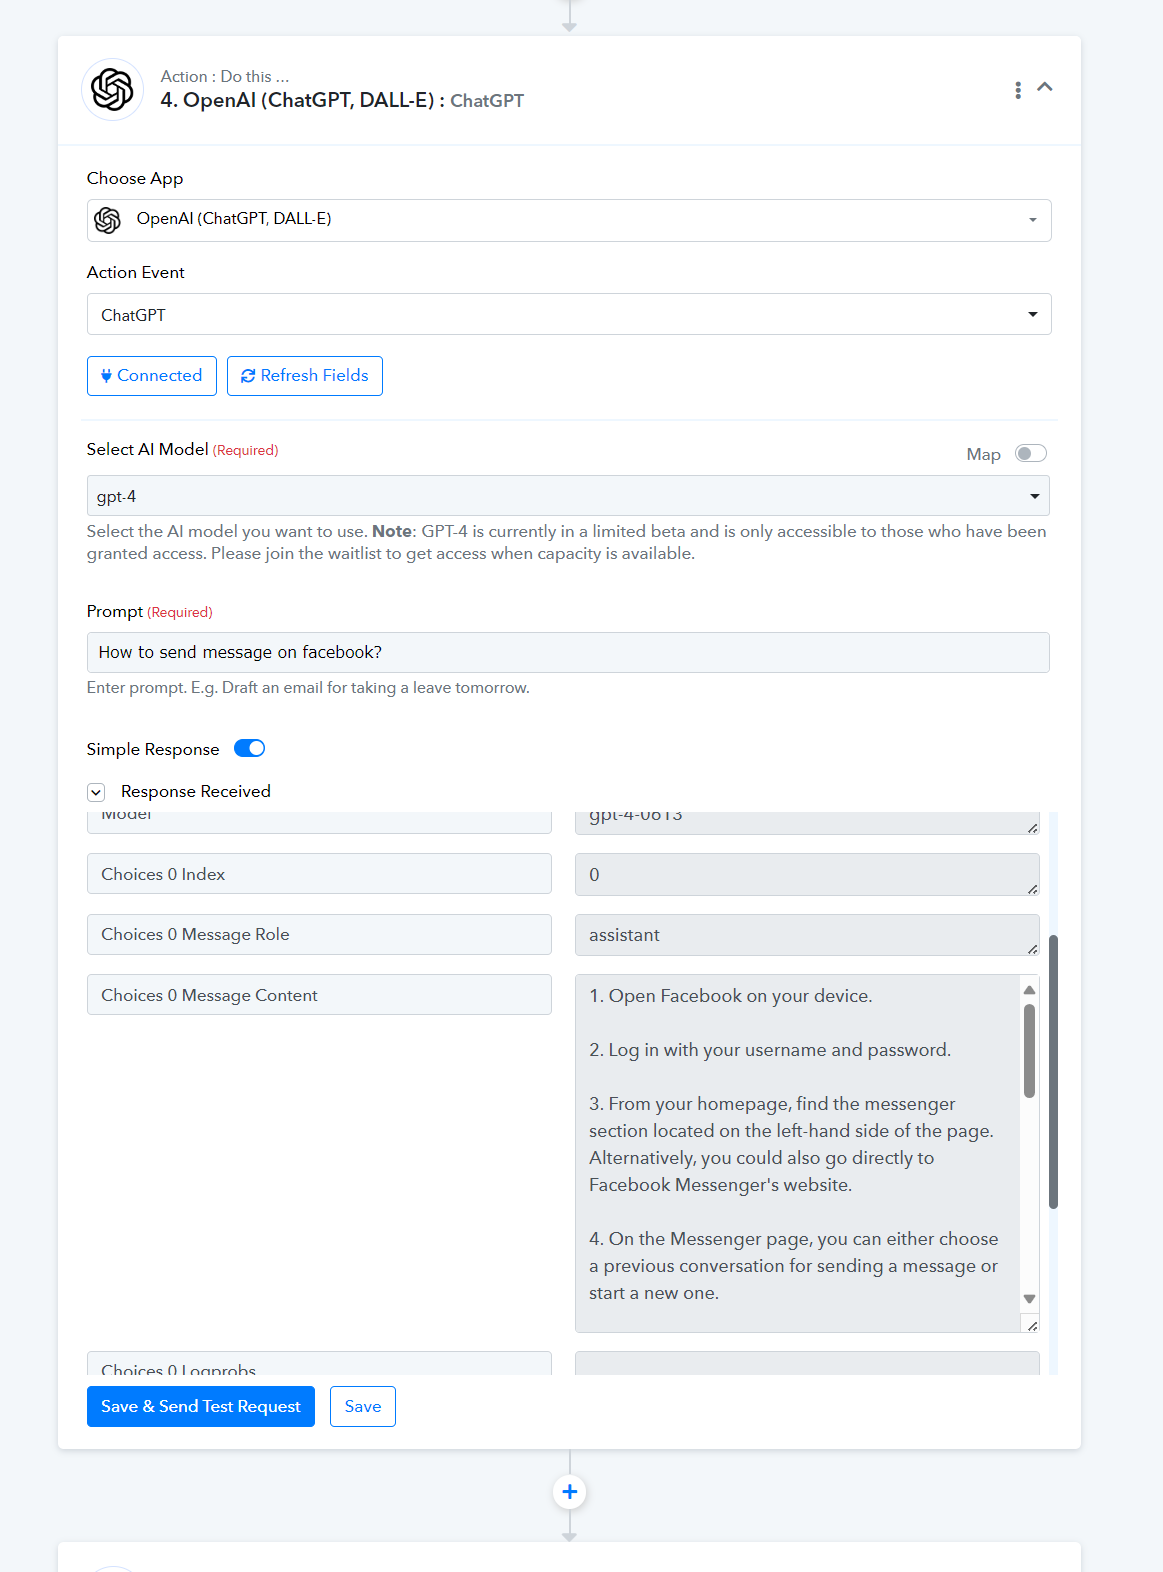The width and height of the screenshot is (1163, 1572).
Task: Click into the Prompt input field
Action: (568, 652)
